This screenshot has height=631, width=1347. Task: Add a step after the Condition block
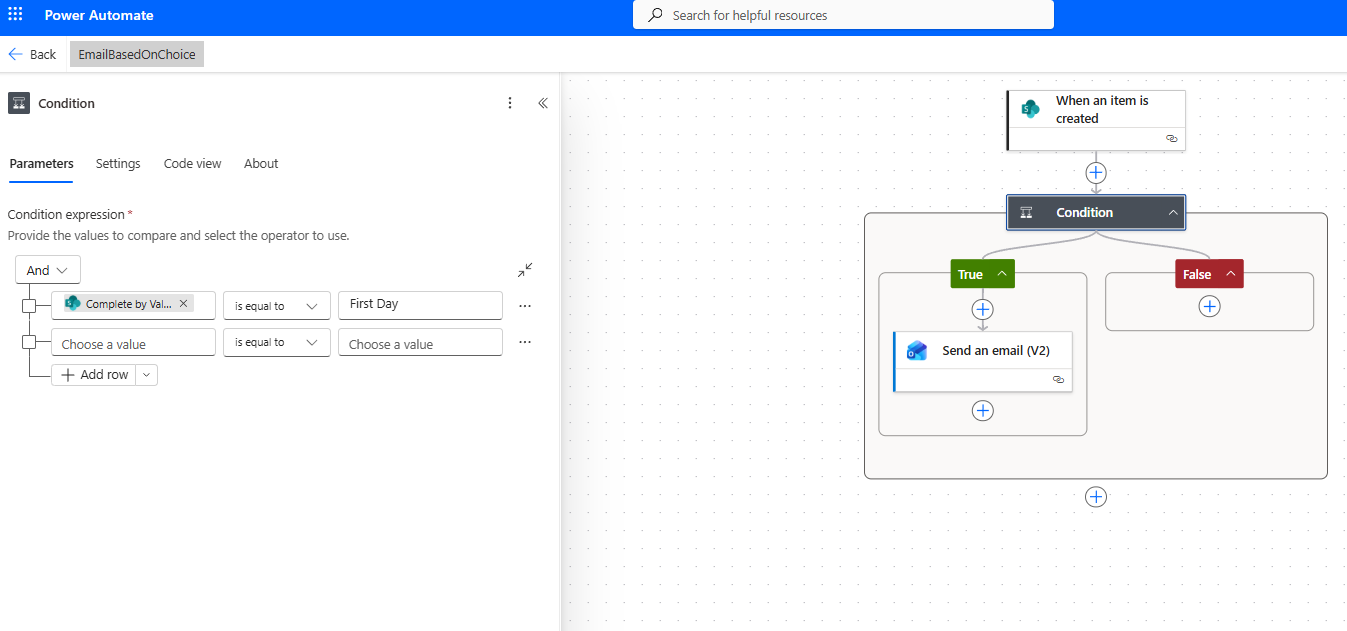coord(1096,497)
